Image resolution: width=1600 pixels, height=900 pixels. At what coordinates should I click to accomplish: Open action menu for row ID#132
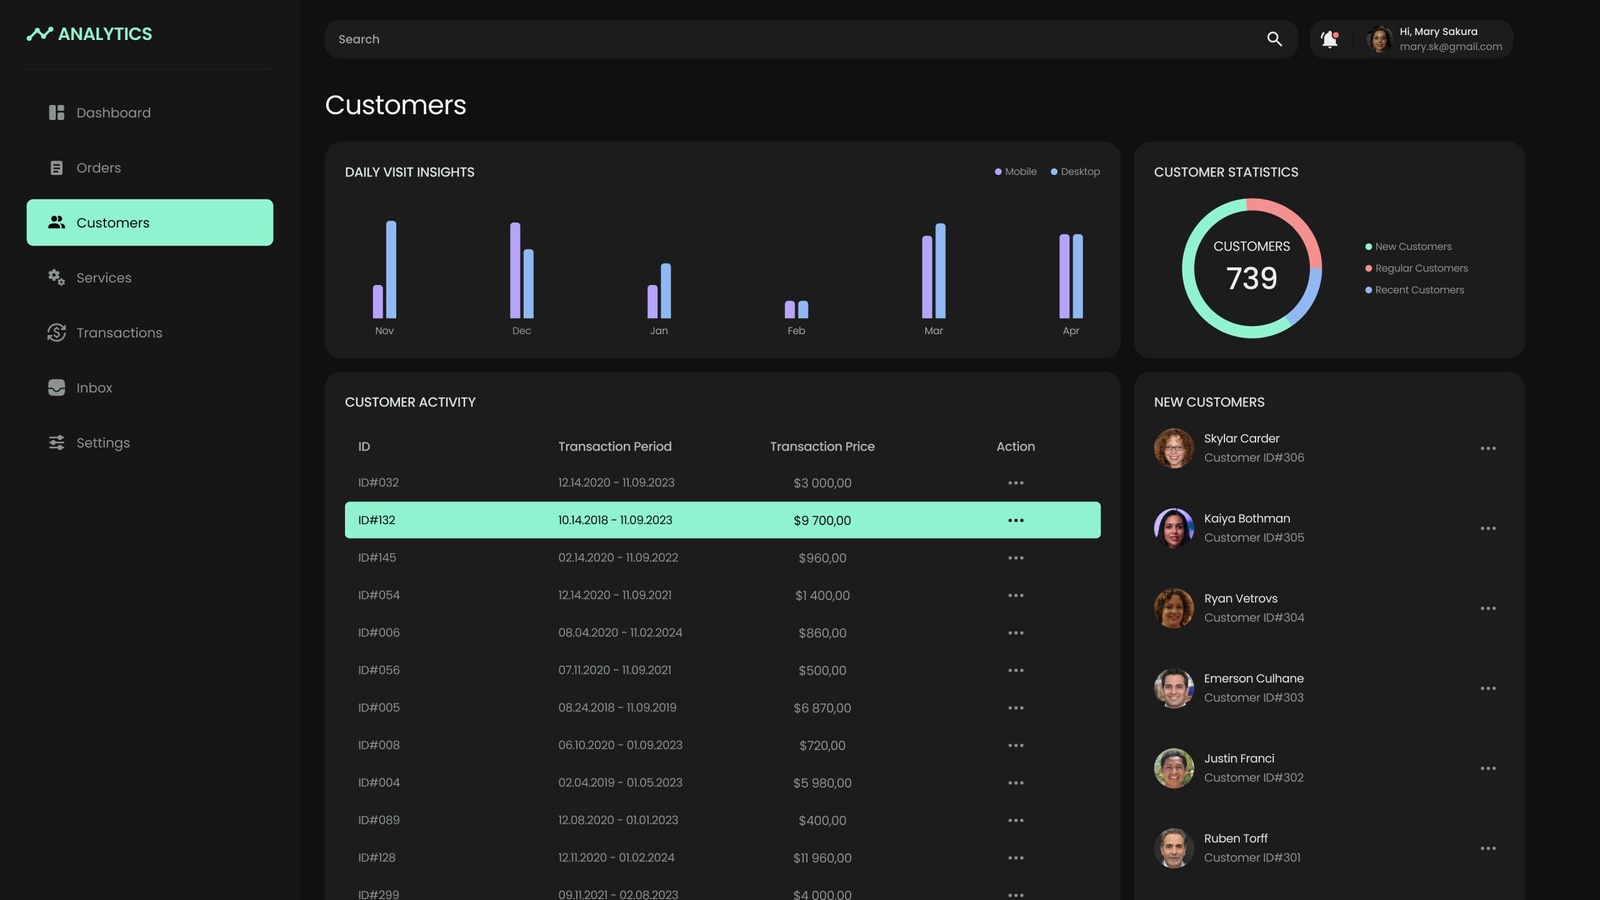(x=1015, y=520)
